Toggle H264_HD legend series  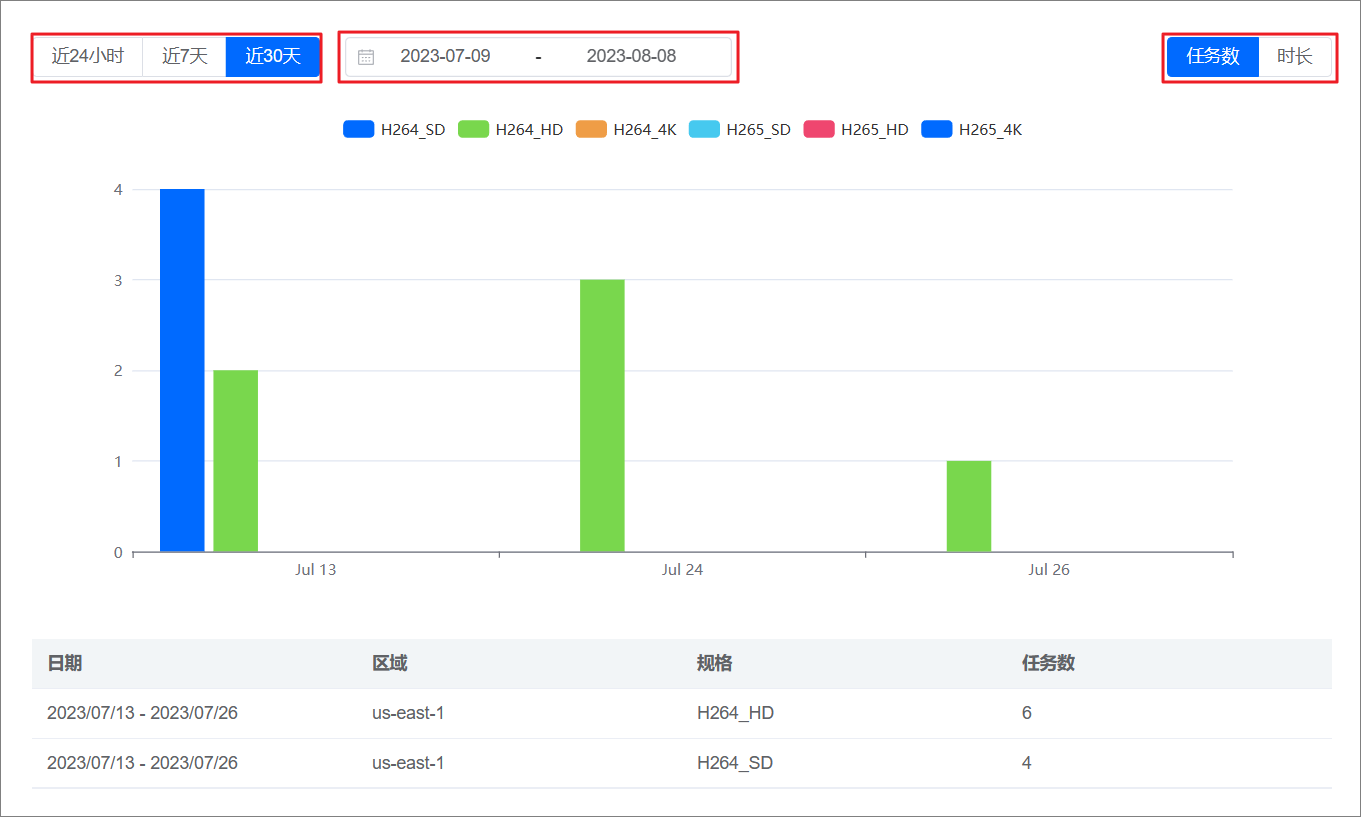click(x=510, y=129)
